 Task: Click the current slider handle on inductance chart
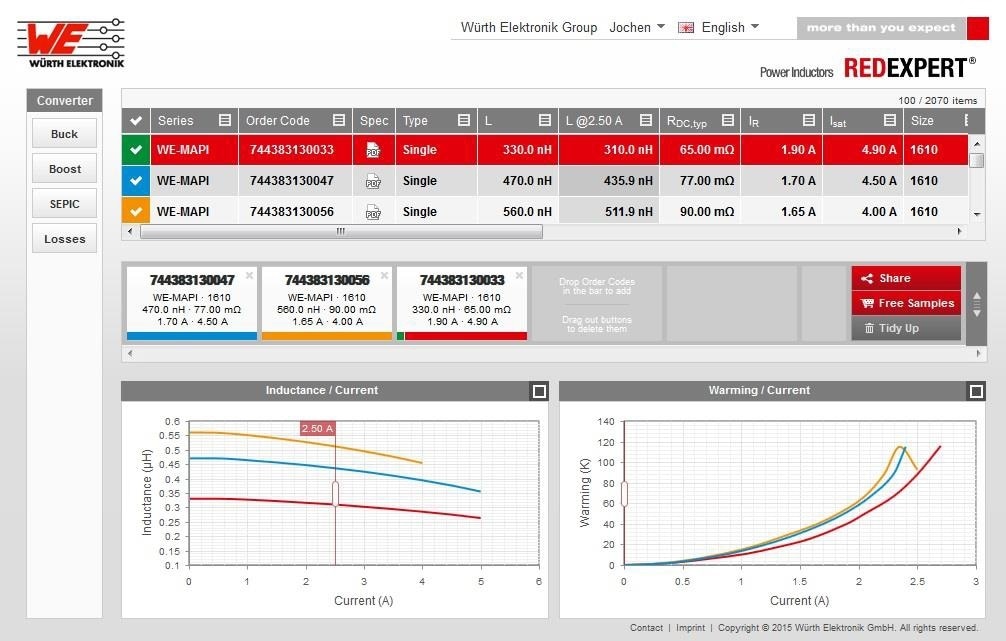(x=335, y=493)
